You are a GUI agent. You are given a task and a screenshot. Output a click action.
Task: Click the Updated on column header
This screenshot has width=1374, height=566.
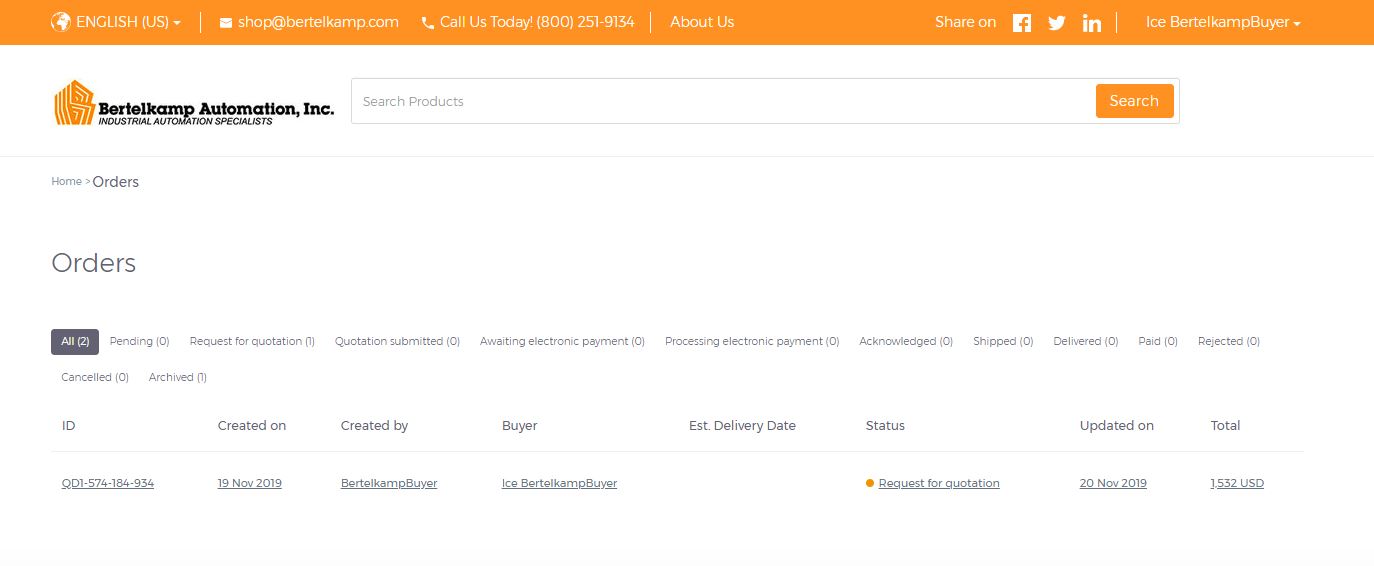pyautogui.click(x=1117, y=426)
